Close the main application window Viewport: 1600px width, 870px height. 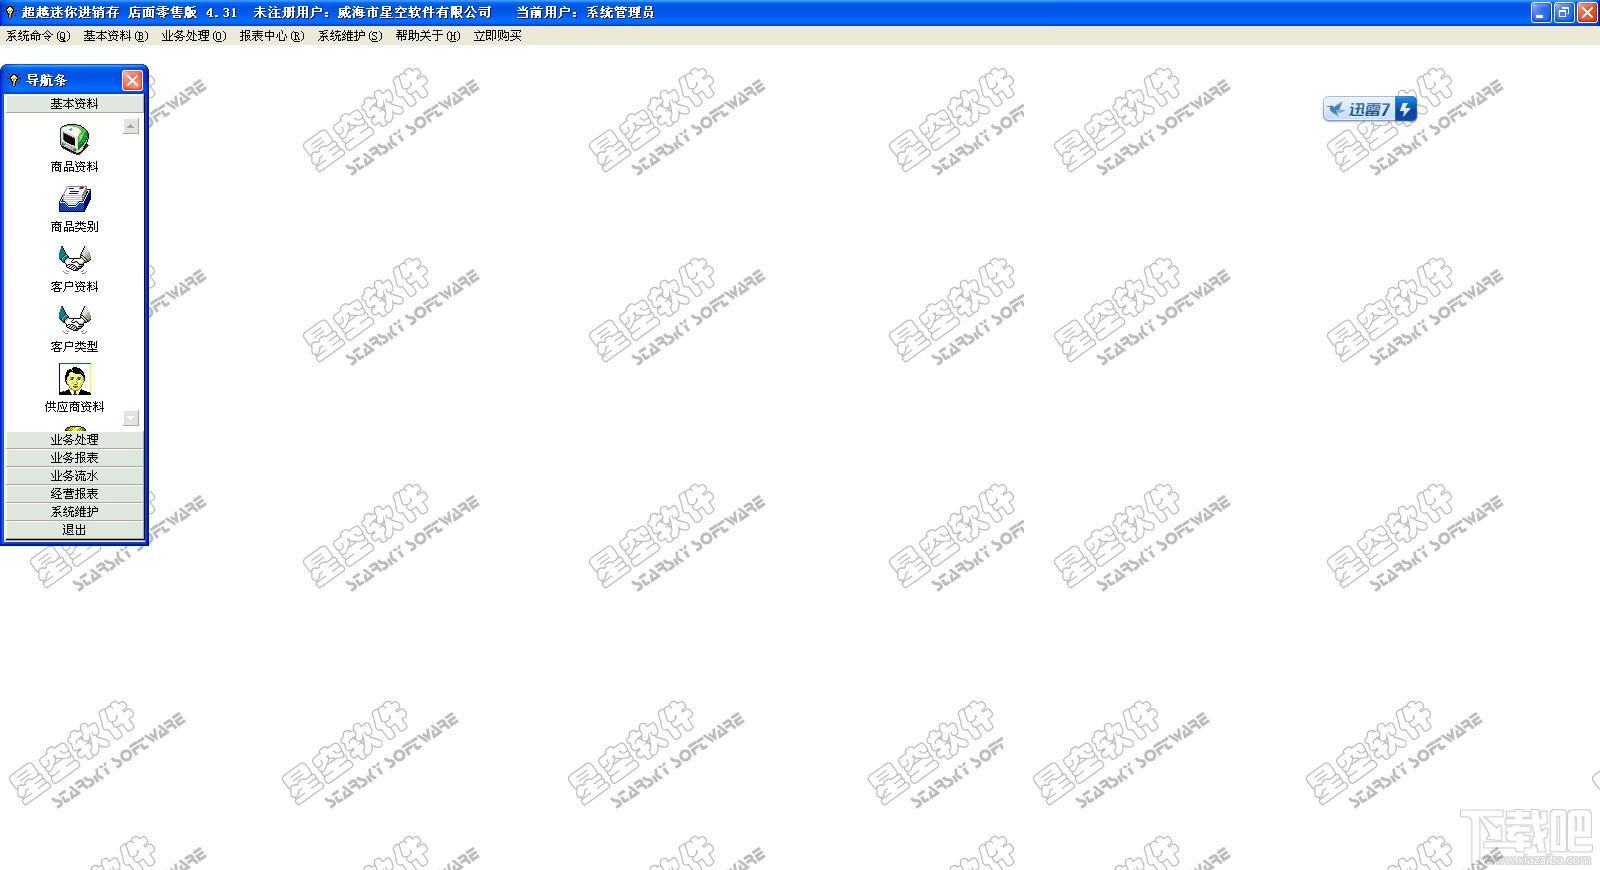pyautogui.click(x=1586, y=12)
